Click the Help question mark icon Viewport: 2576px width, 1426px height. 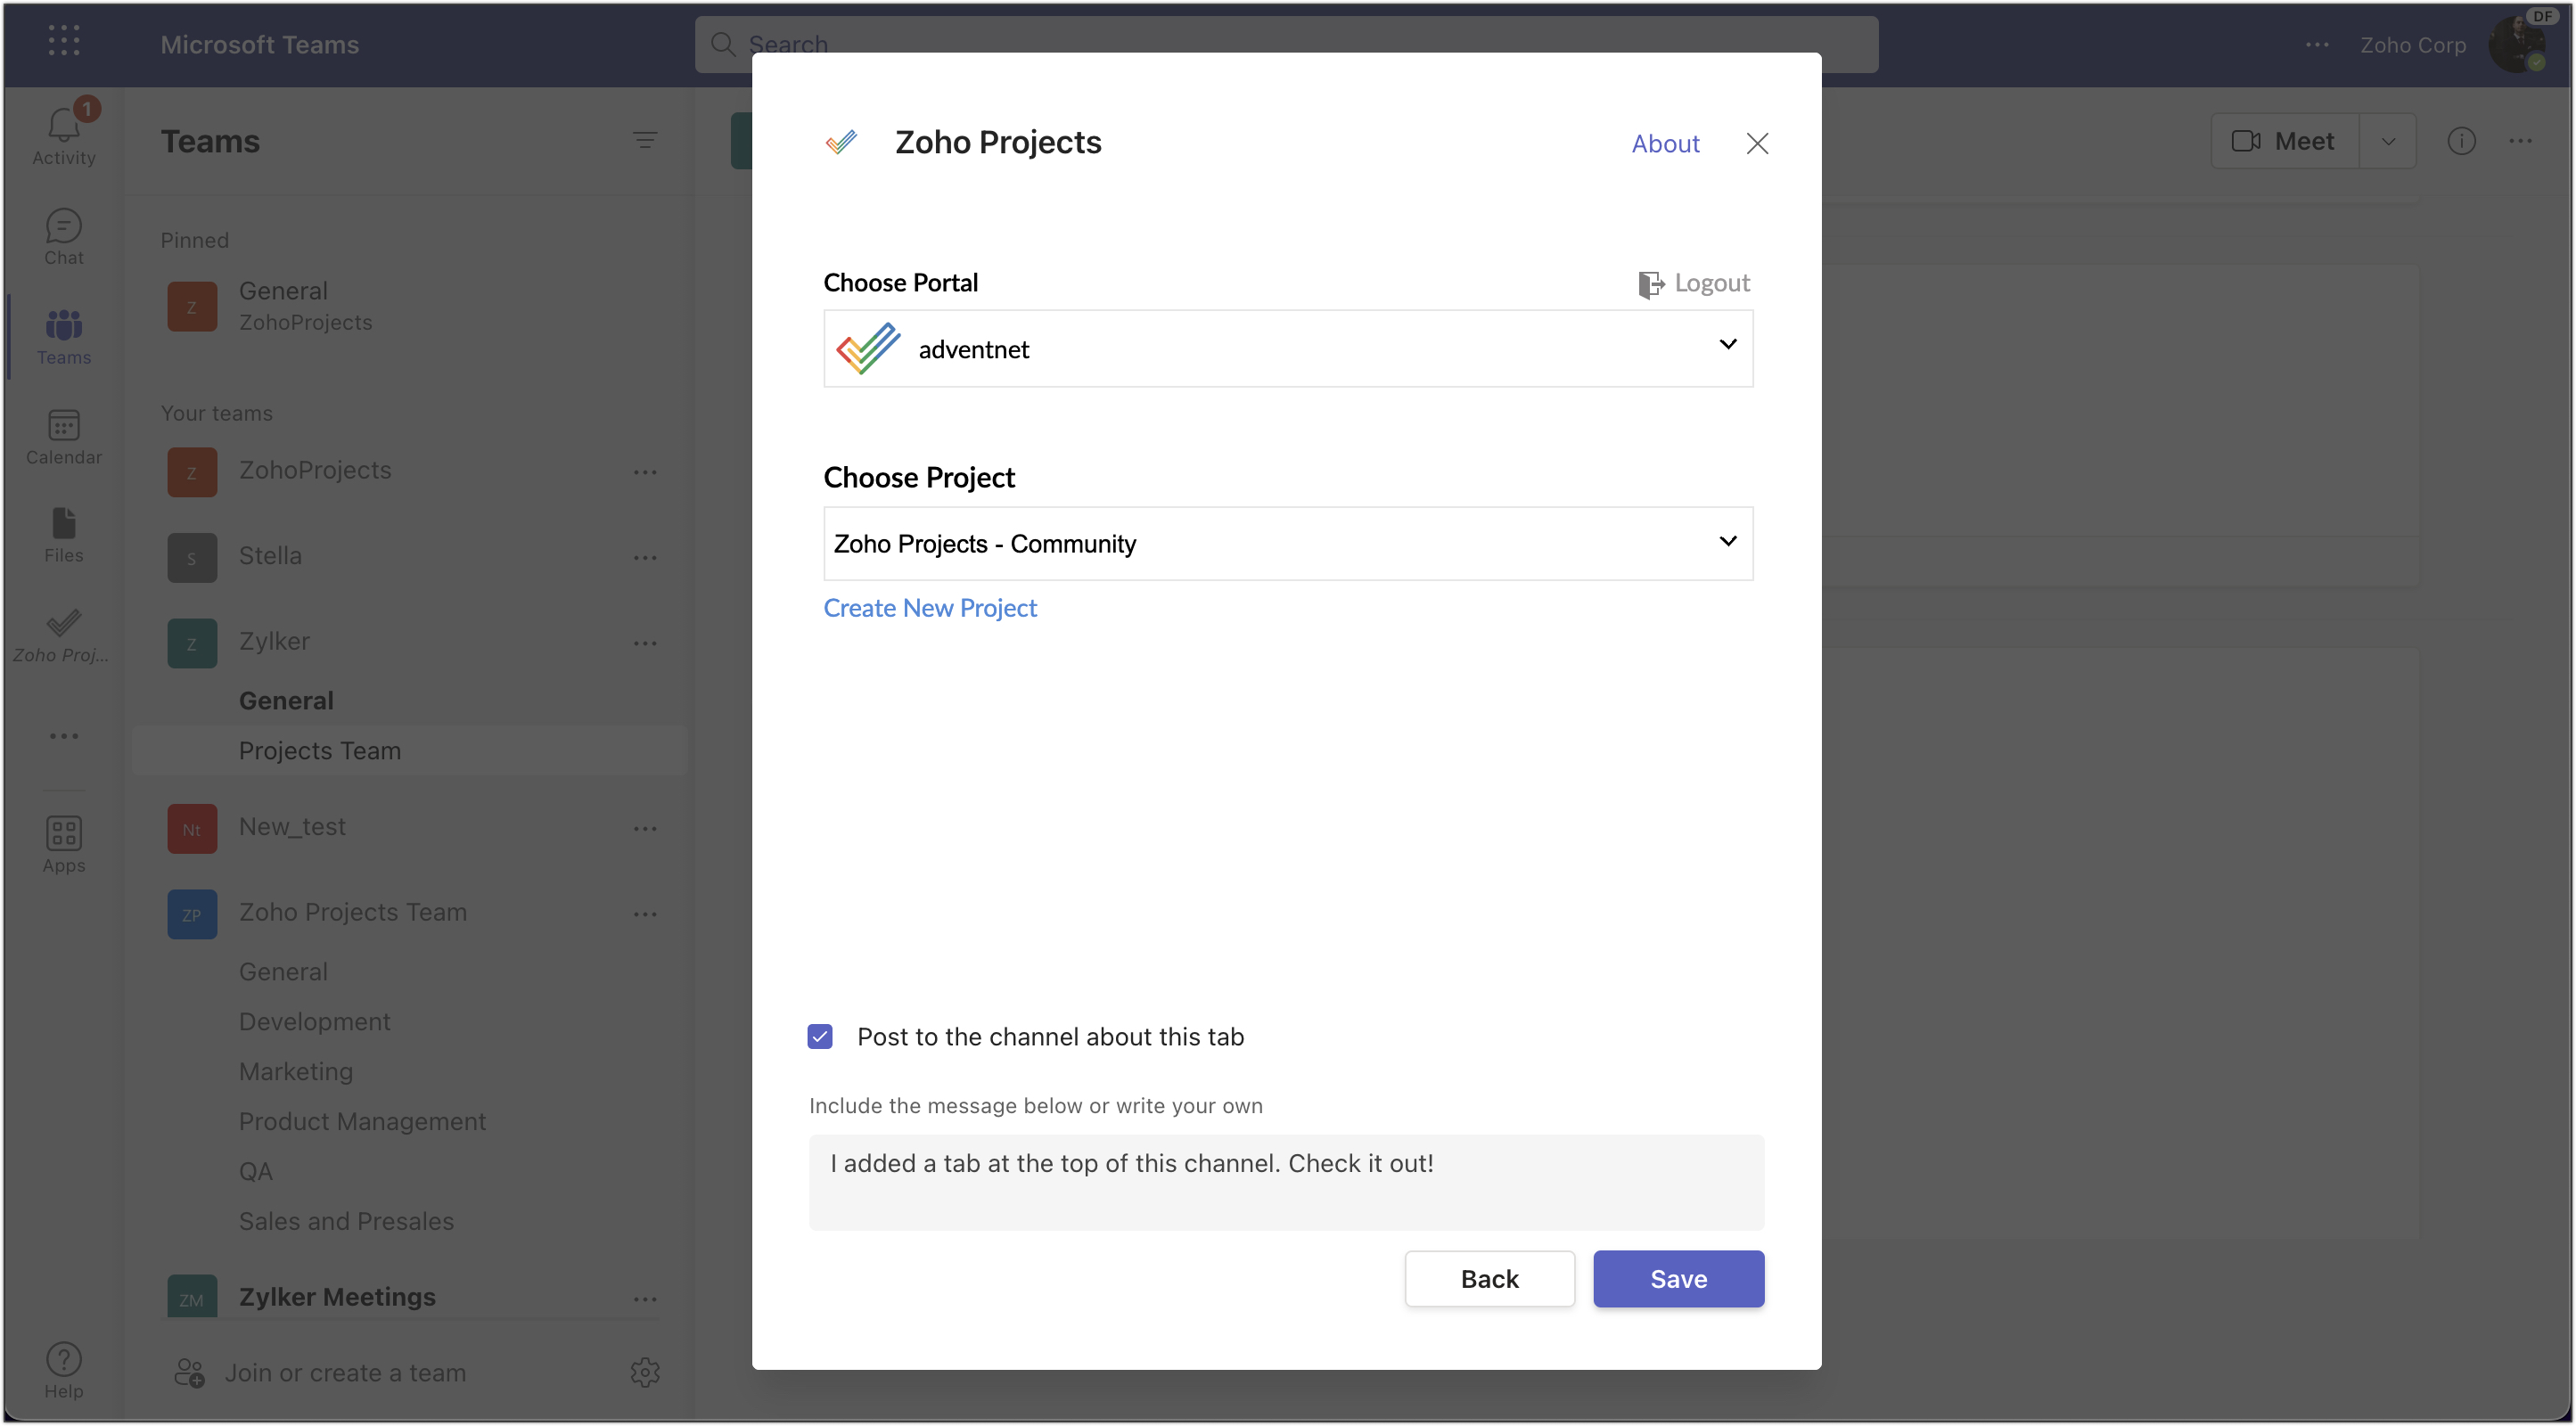click(63, 1360)
